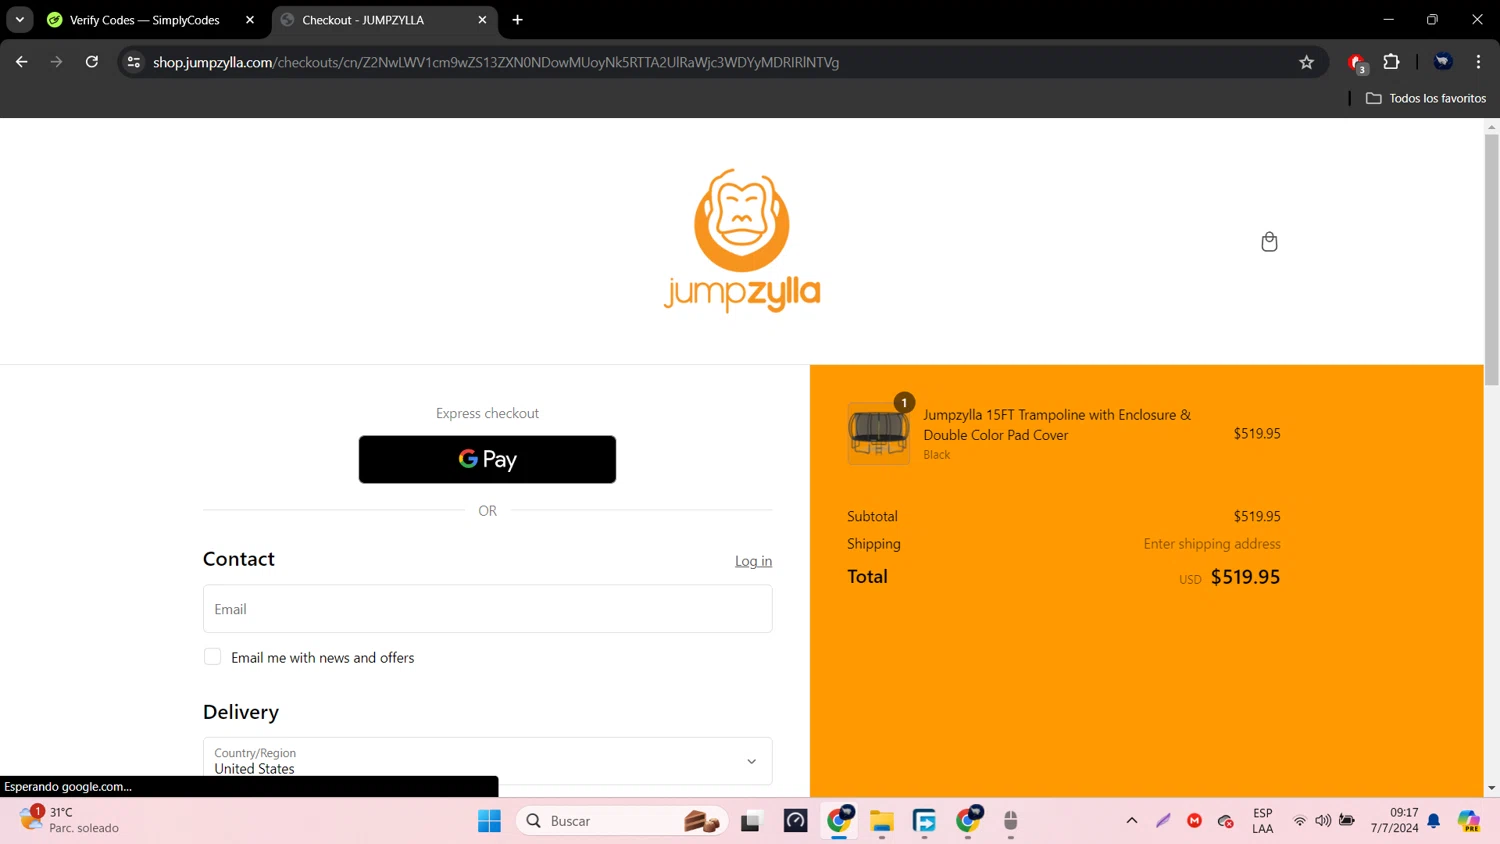Image resolution: width=1500 pixels, height=844 pixels.
Task: Open the Copilot PRE tray icon
Action: 1469,821
